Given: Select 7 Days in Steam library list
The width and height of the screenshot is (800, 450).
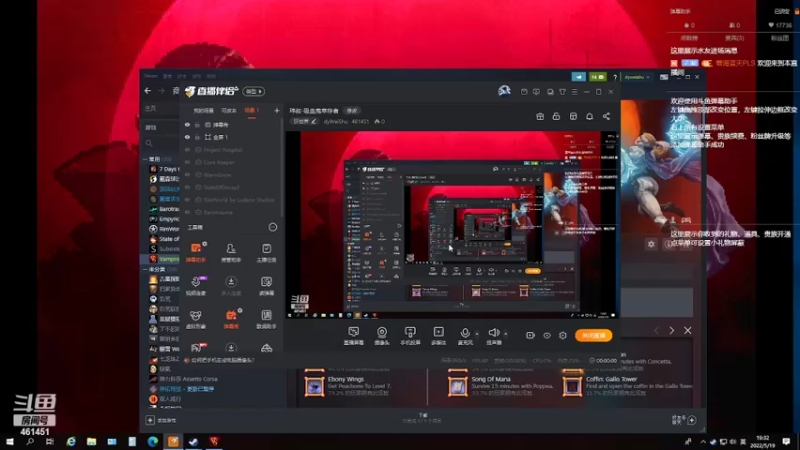Looking at the screenshot, I should coord(164,169).
